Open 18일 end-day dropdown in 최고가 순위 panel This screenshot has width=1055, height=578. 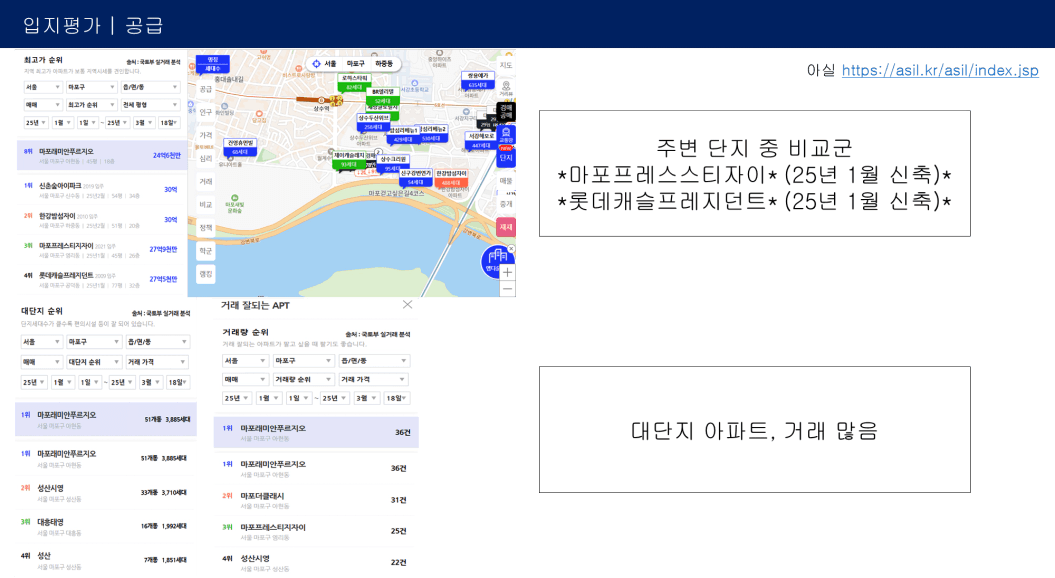[x=168, y=122]
